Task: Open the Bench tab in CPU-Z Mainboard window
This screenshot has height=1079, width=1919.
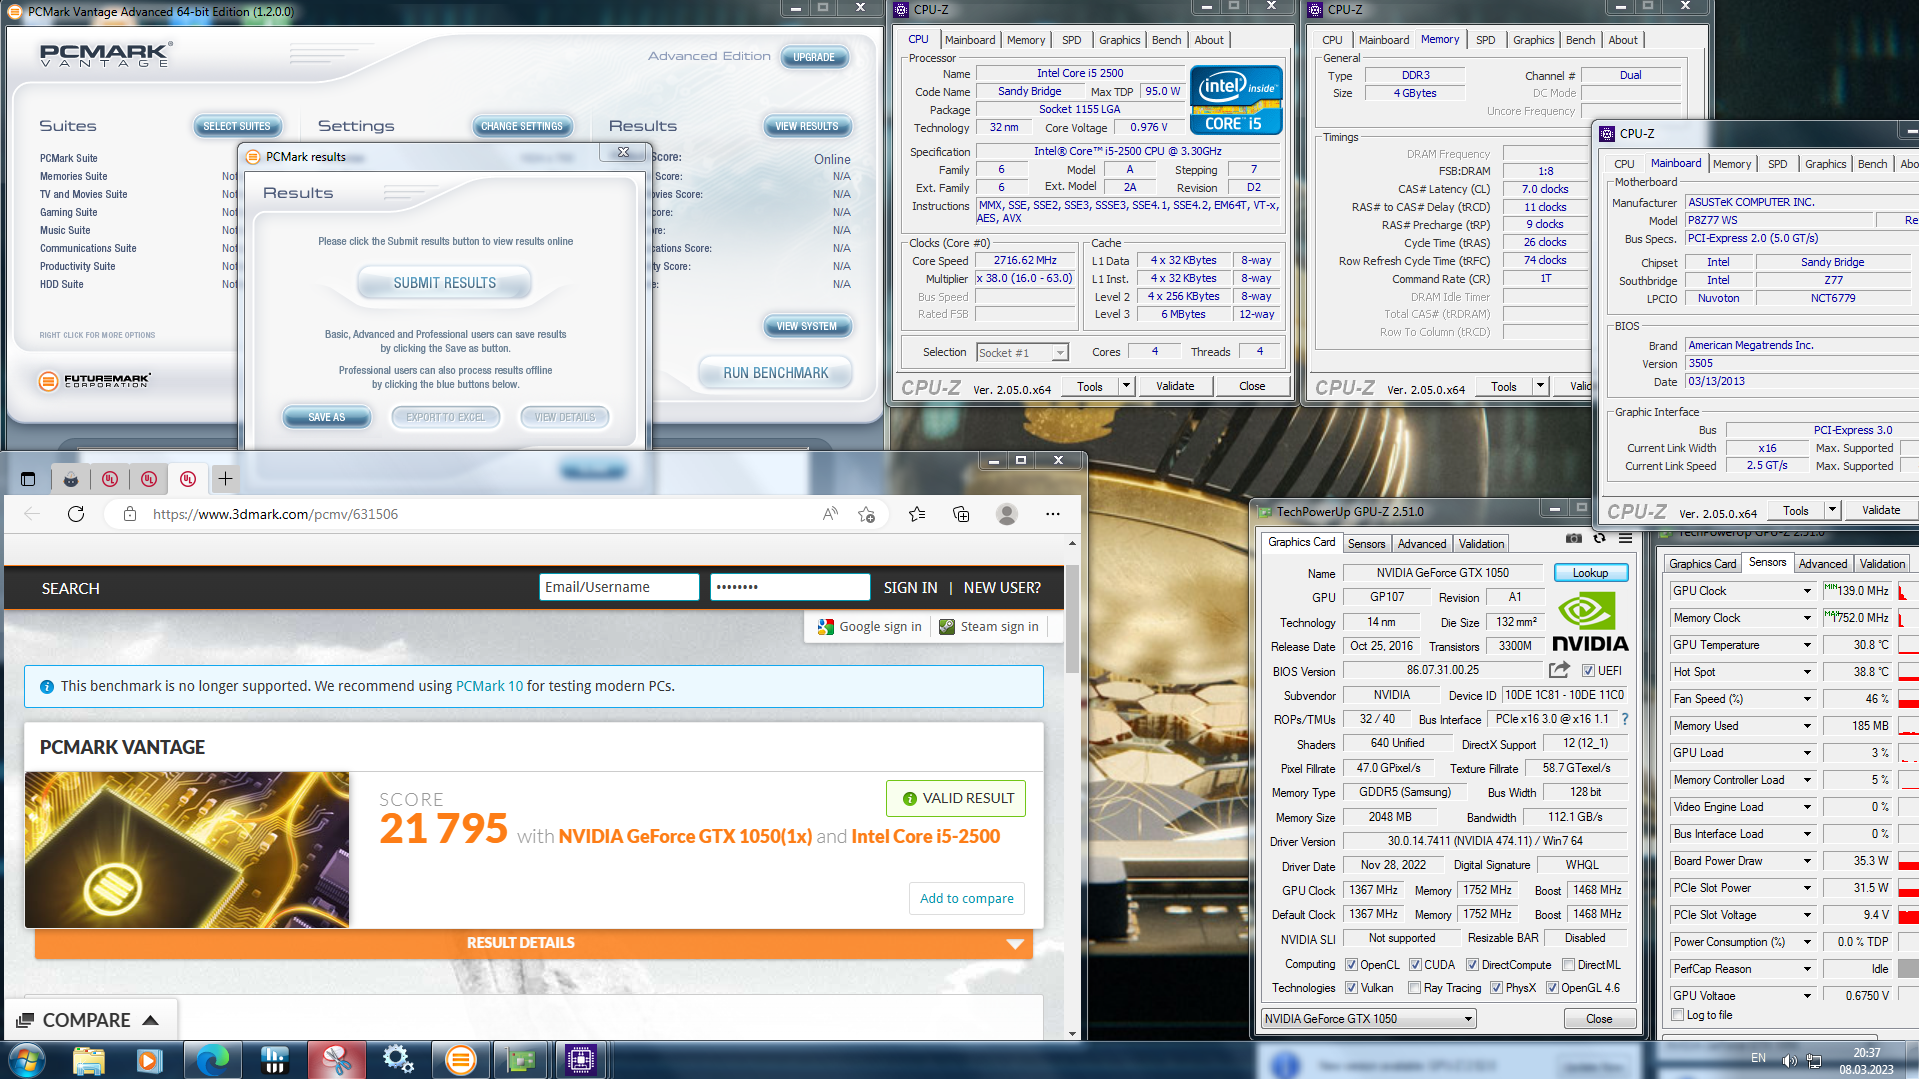Action: (1872, 164)
